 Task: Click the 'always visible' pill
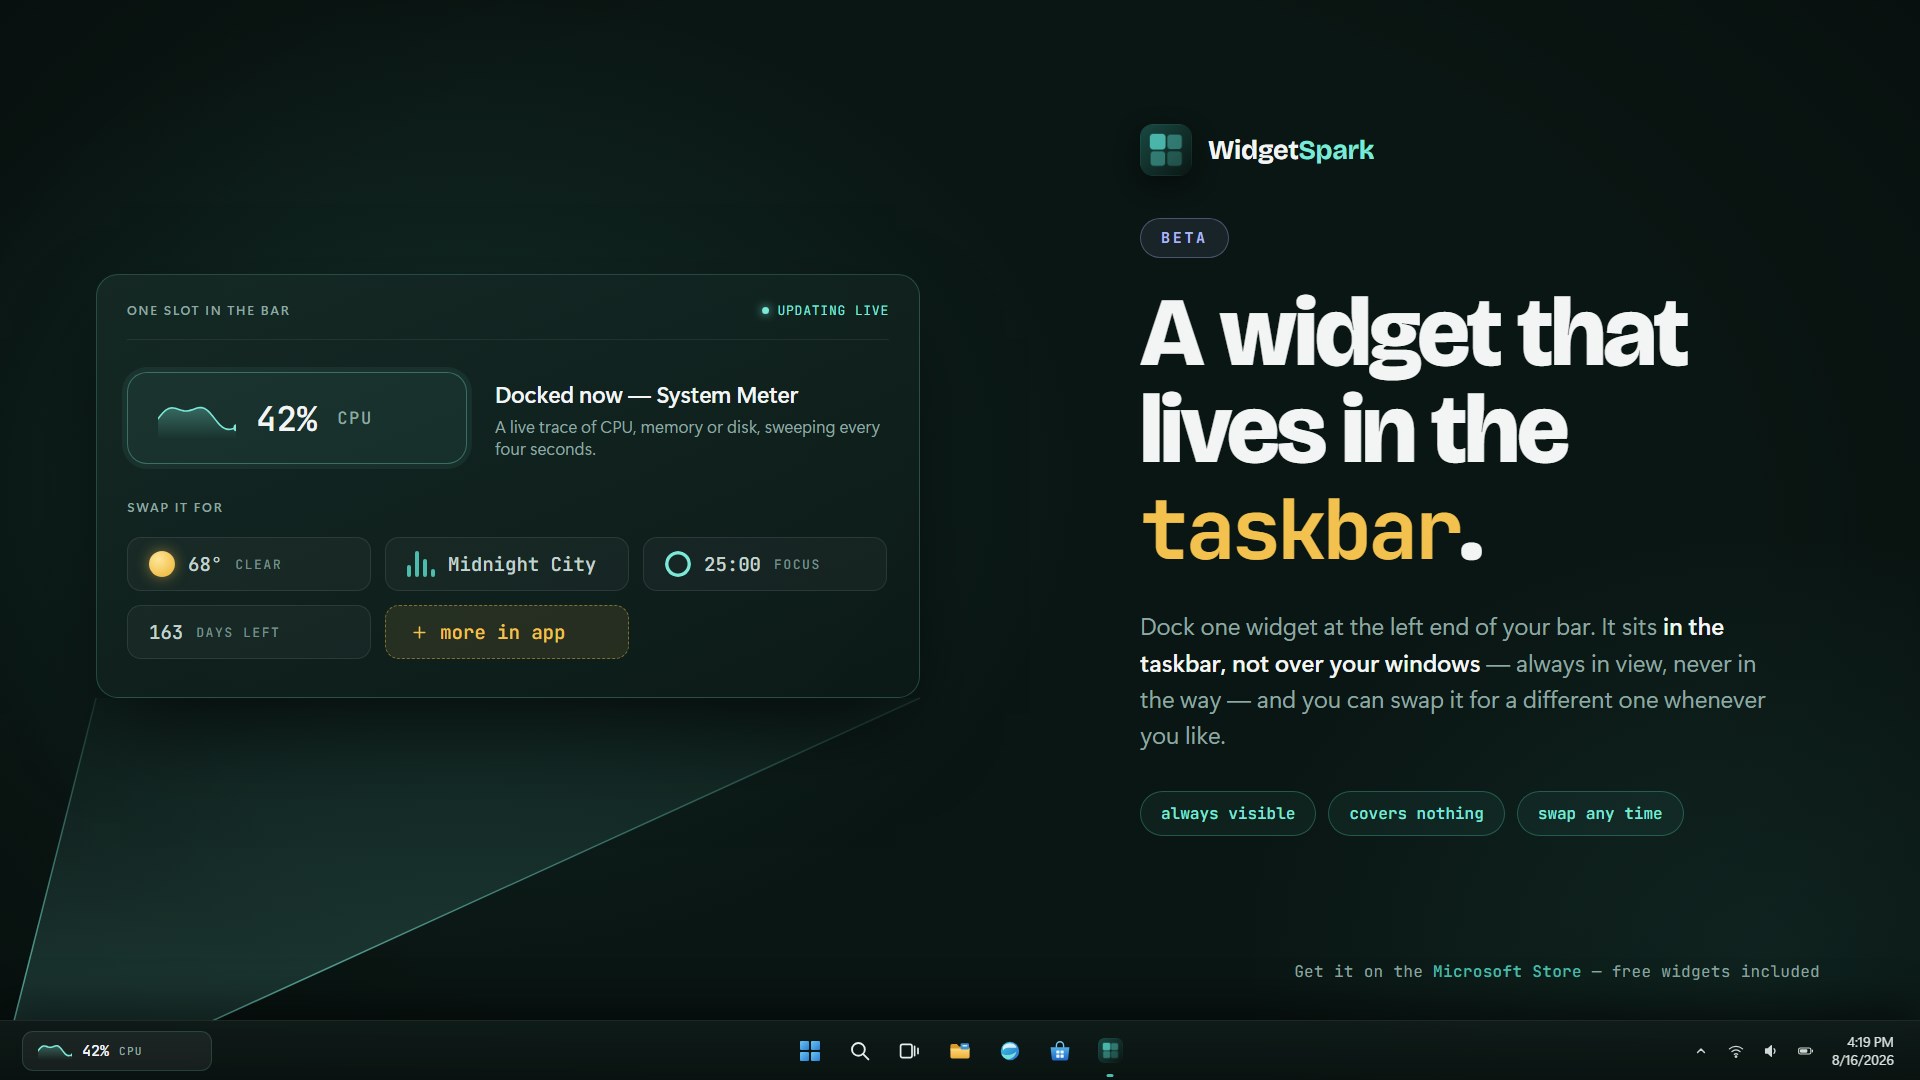(1228, 814)
